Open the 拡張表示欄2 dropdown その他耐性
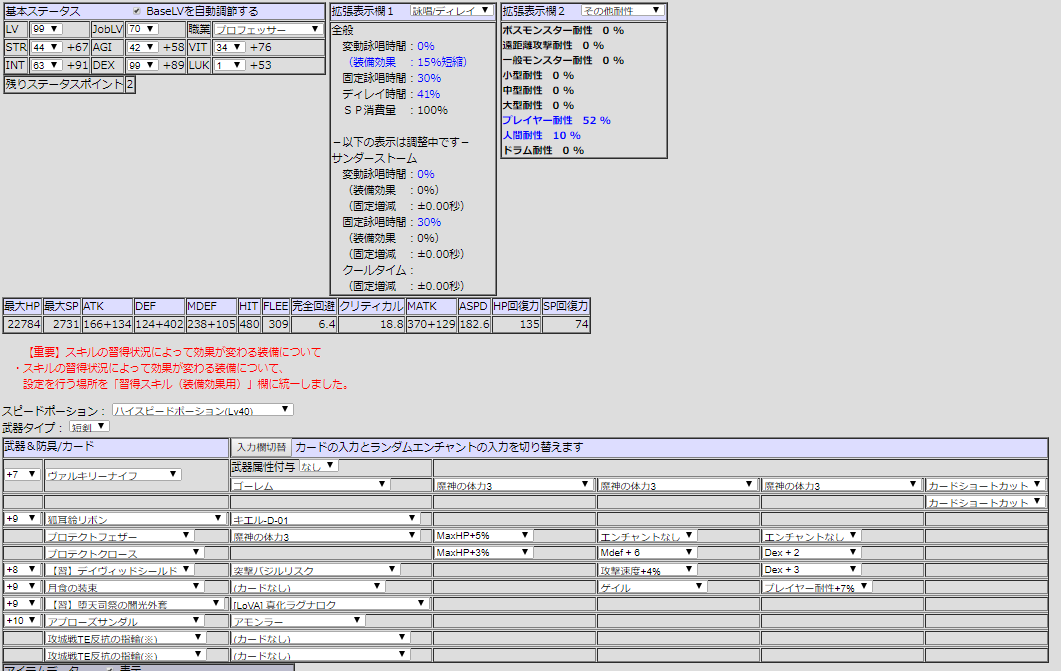 622,11
